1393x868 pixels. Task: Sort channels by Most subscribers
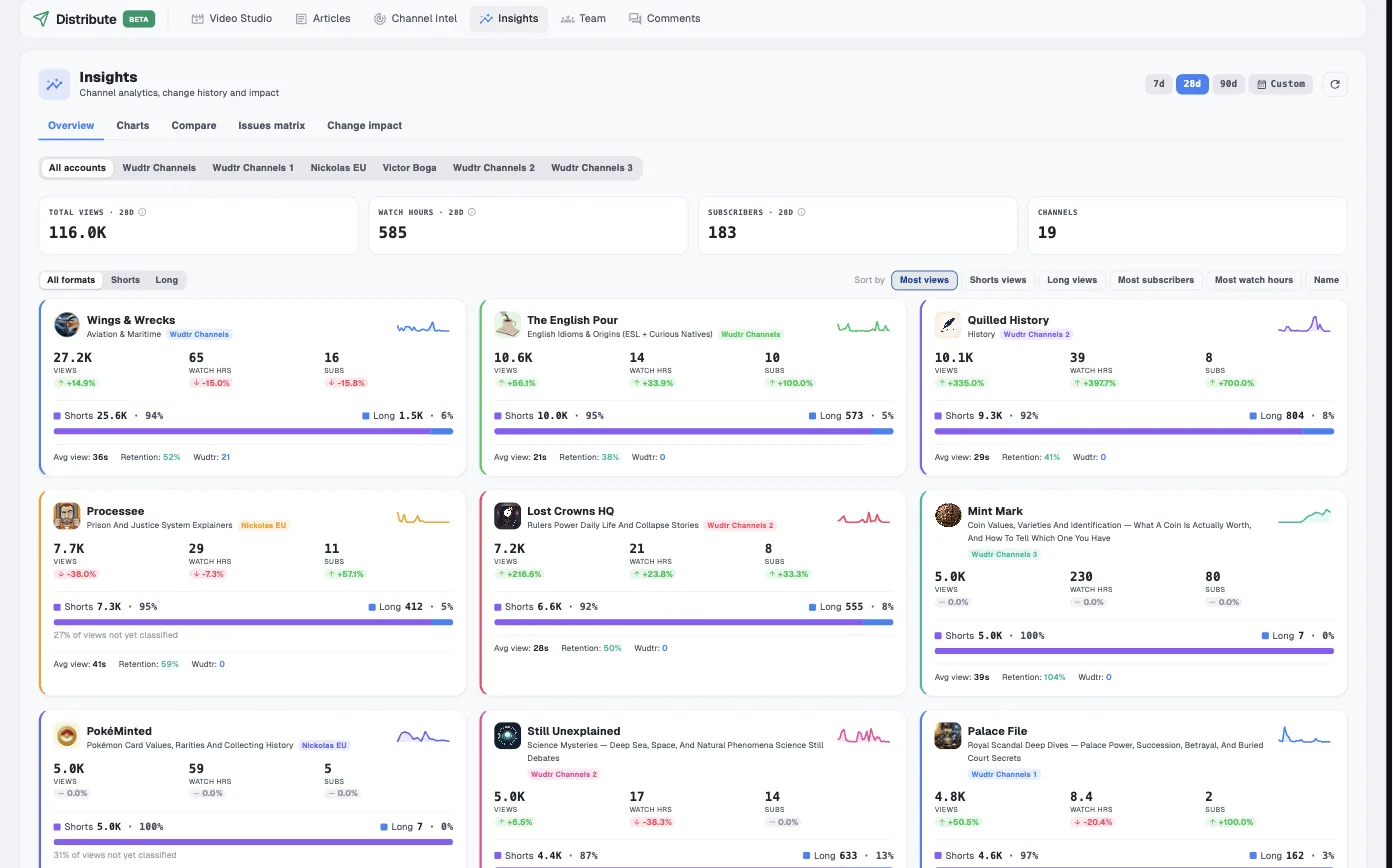[x=1156, y=280]
